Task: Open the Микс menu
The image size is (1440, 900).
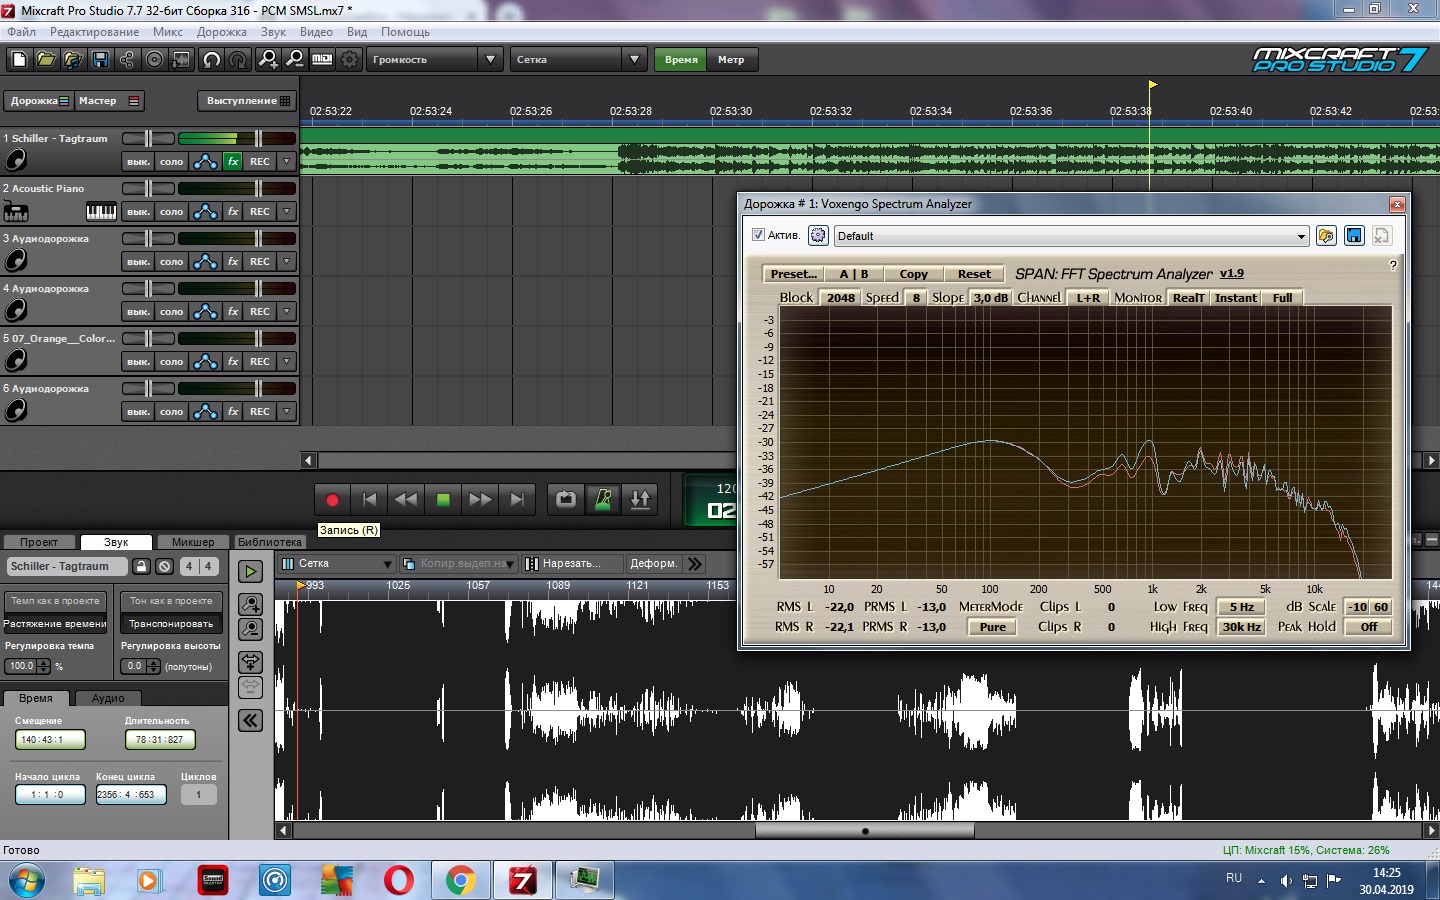Action: coord(168,32)
